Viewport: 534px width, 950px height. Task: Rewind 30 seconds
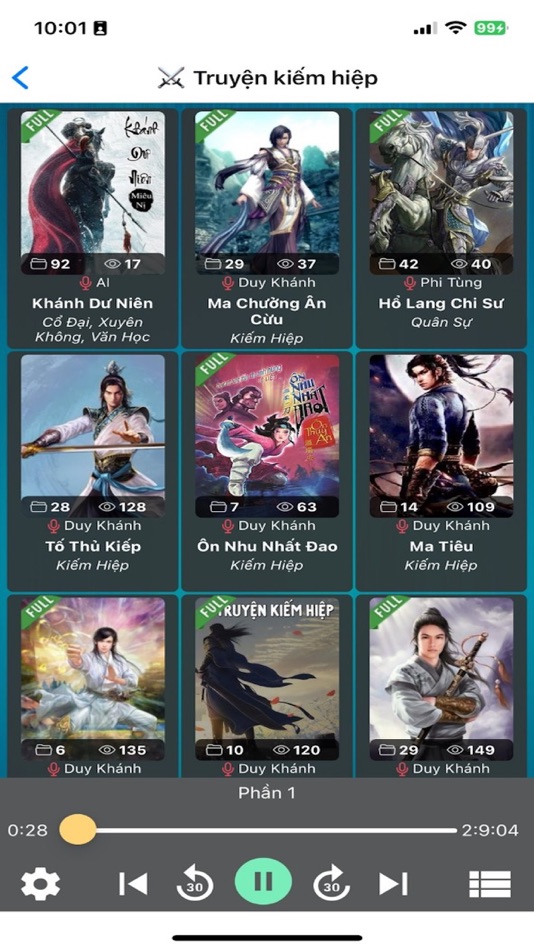coord(195,883)
